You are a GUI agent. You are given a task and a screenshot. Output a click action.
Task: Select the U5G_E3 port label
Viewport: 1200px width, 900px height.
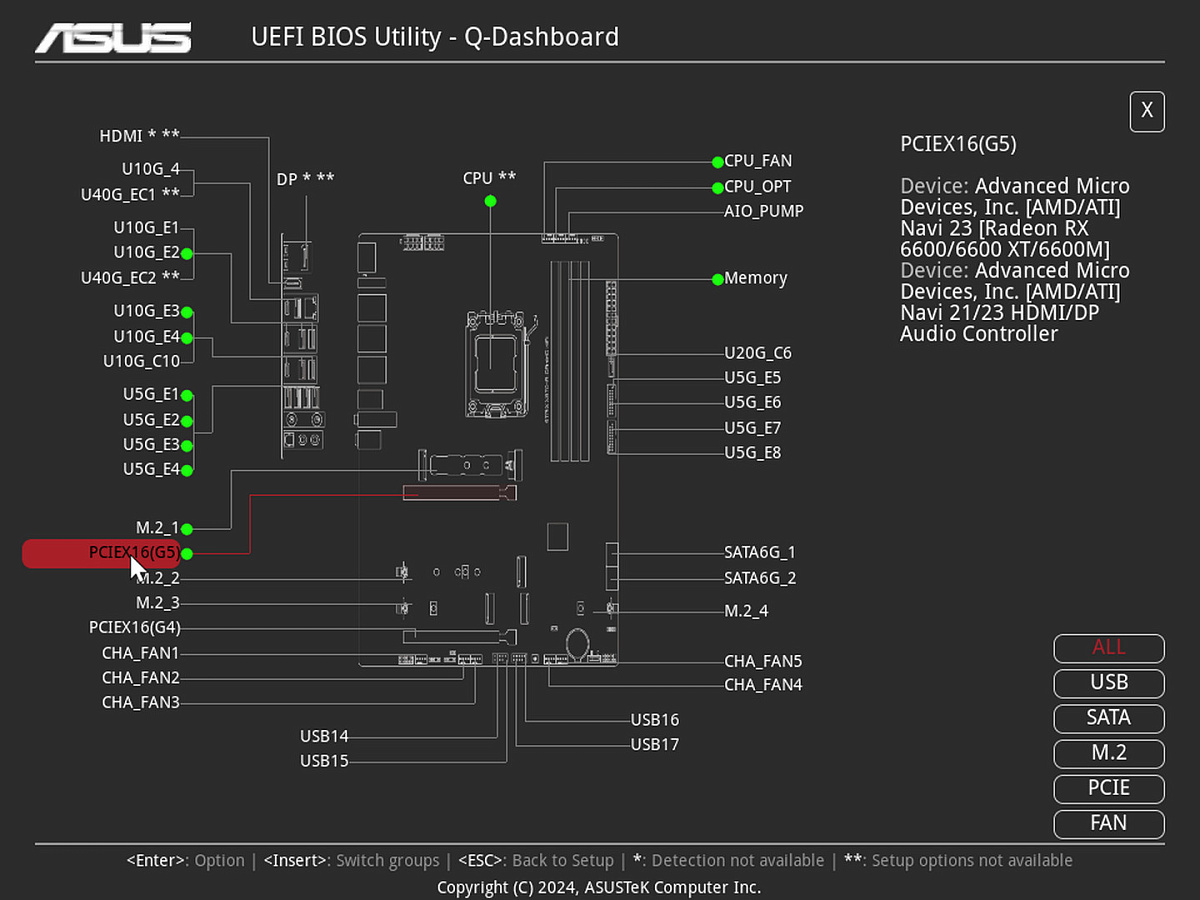151,444
